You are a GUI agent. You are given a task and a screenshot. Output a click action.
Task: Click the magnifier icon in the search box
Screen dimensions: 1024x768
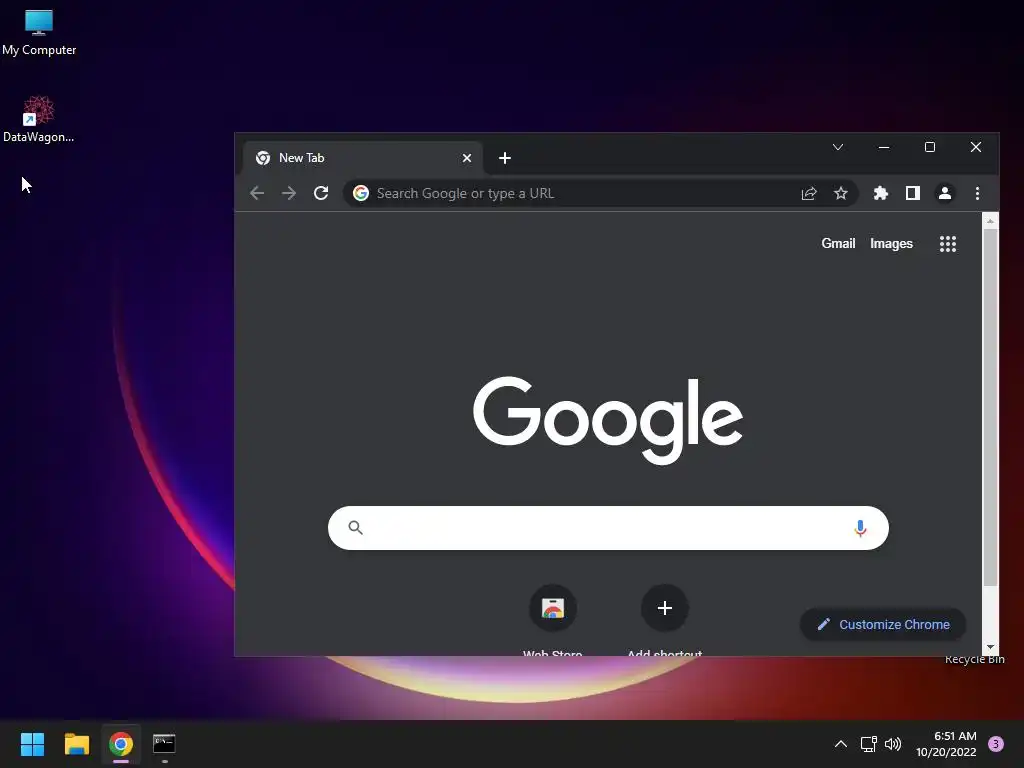(355, 528)
